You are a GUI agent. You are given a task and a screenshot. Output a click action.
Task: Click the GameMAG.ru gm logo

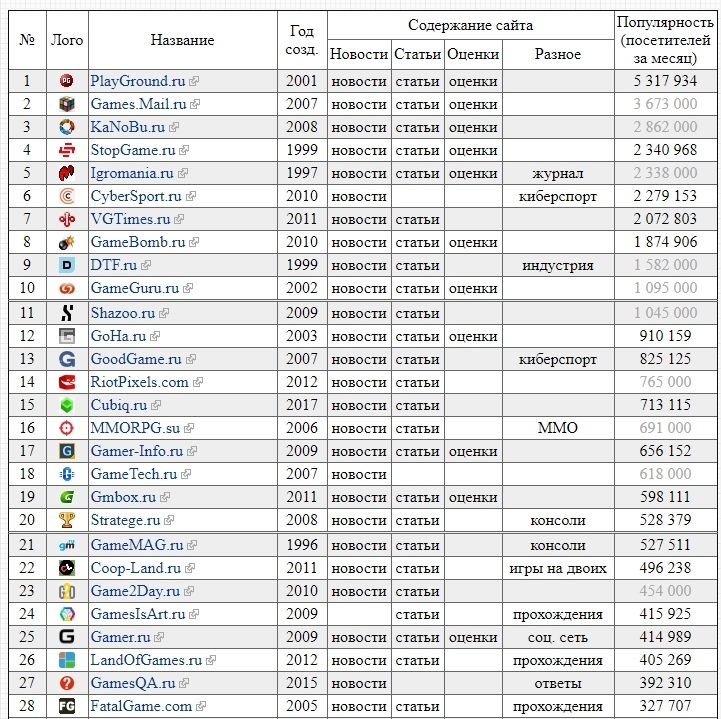pos(67,545)
